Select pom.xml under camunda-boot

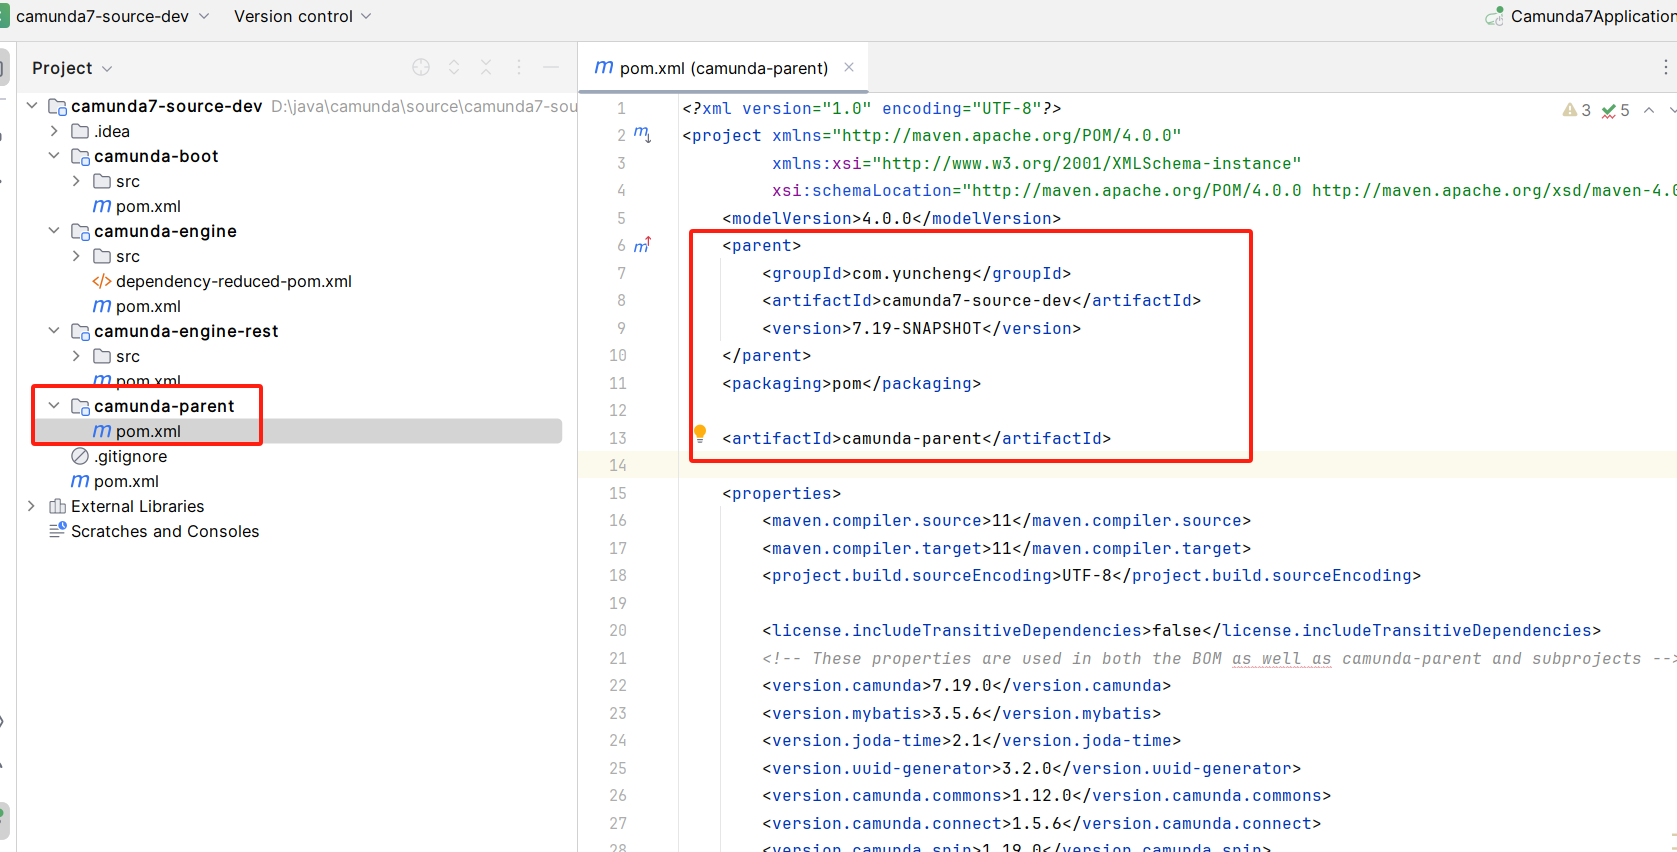point(148,206)
